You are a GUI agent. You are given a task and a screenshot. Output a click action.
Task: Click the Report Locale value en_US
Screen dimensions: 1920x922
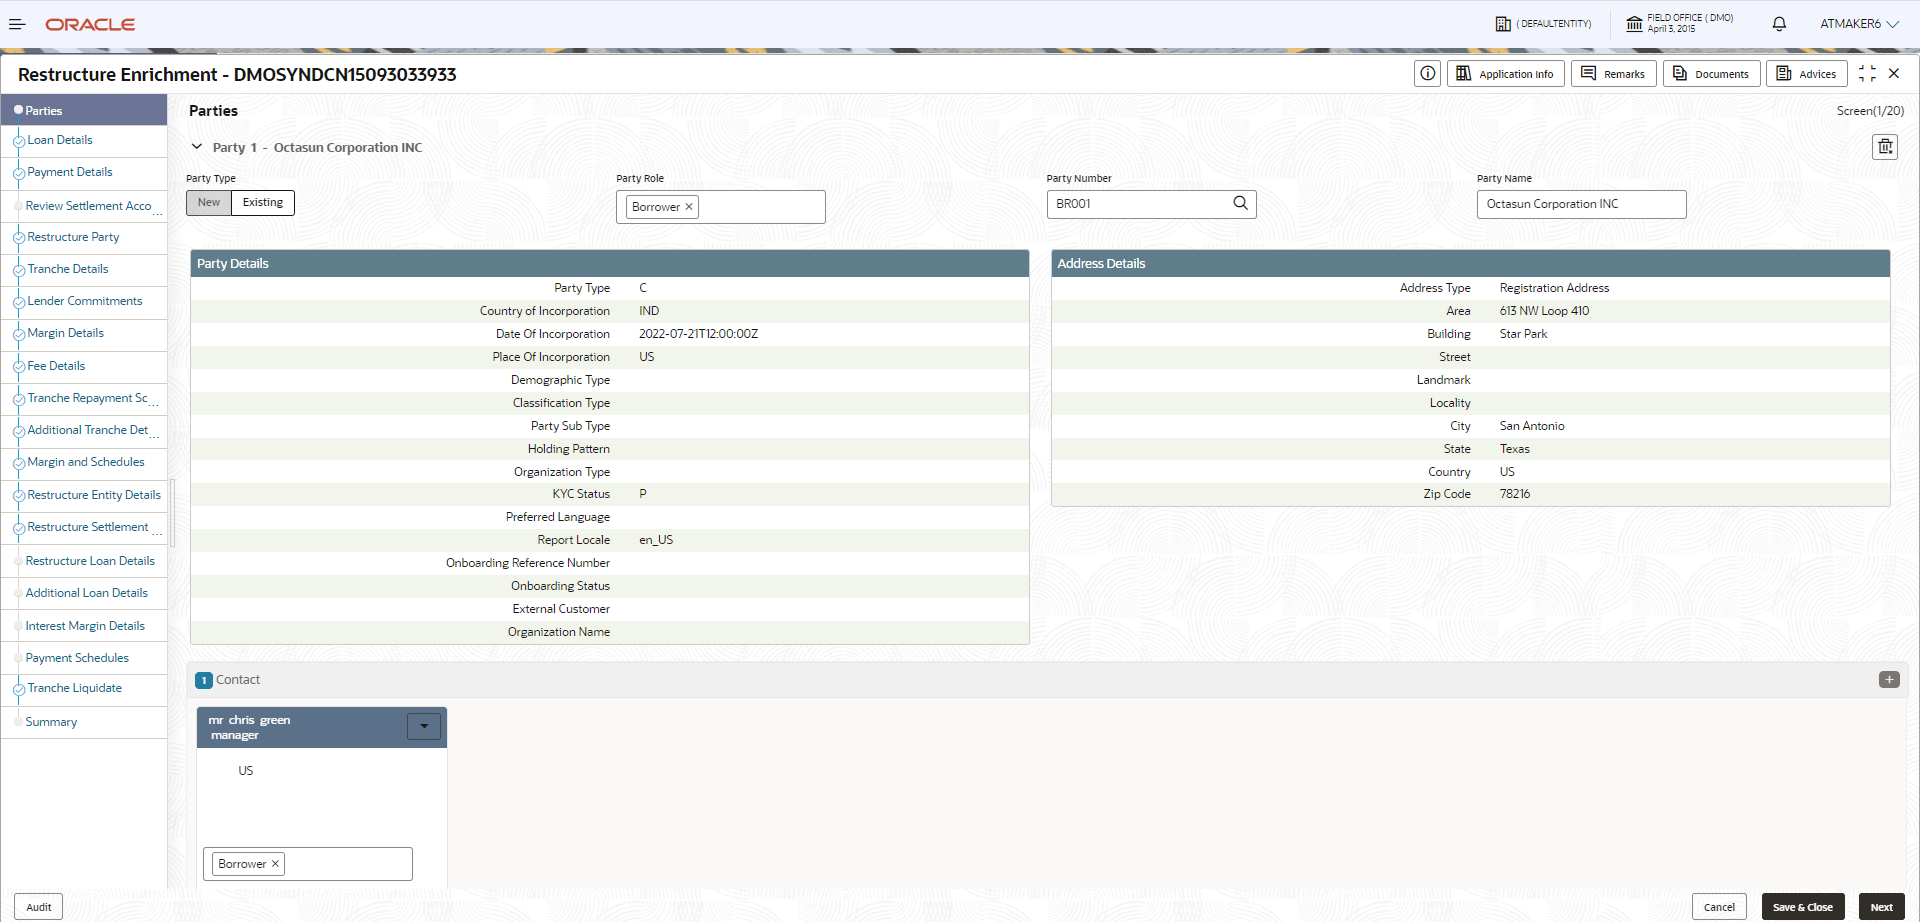656,540
